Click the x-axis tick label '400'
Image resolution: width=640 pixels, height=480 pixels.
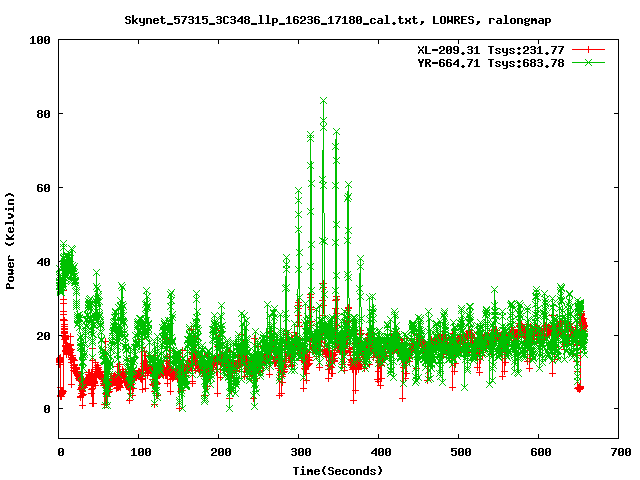pos(380,452)
